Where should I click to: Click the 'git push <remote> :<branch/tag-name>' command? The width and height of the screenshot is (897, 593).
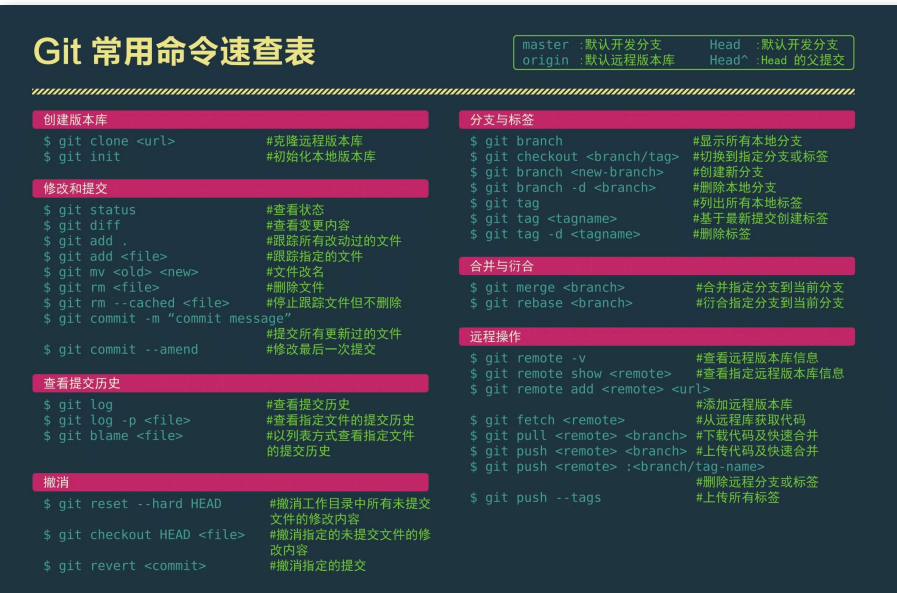[x=617, y=467]
